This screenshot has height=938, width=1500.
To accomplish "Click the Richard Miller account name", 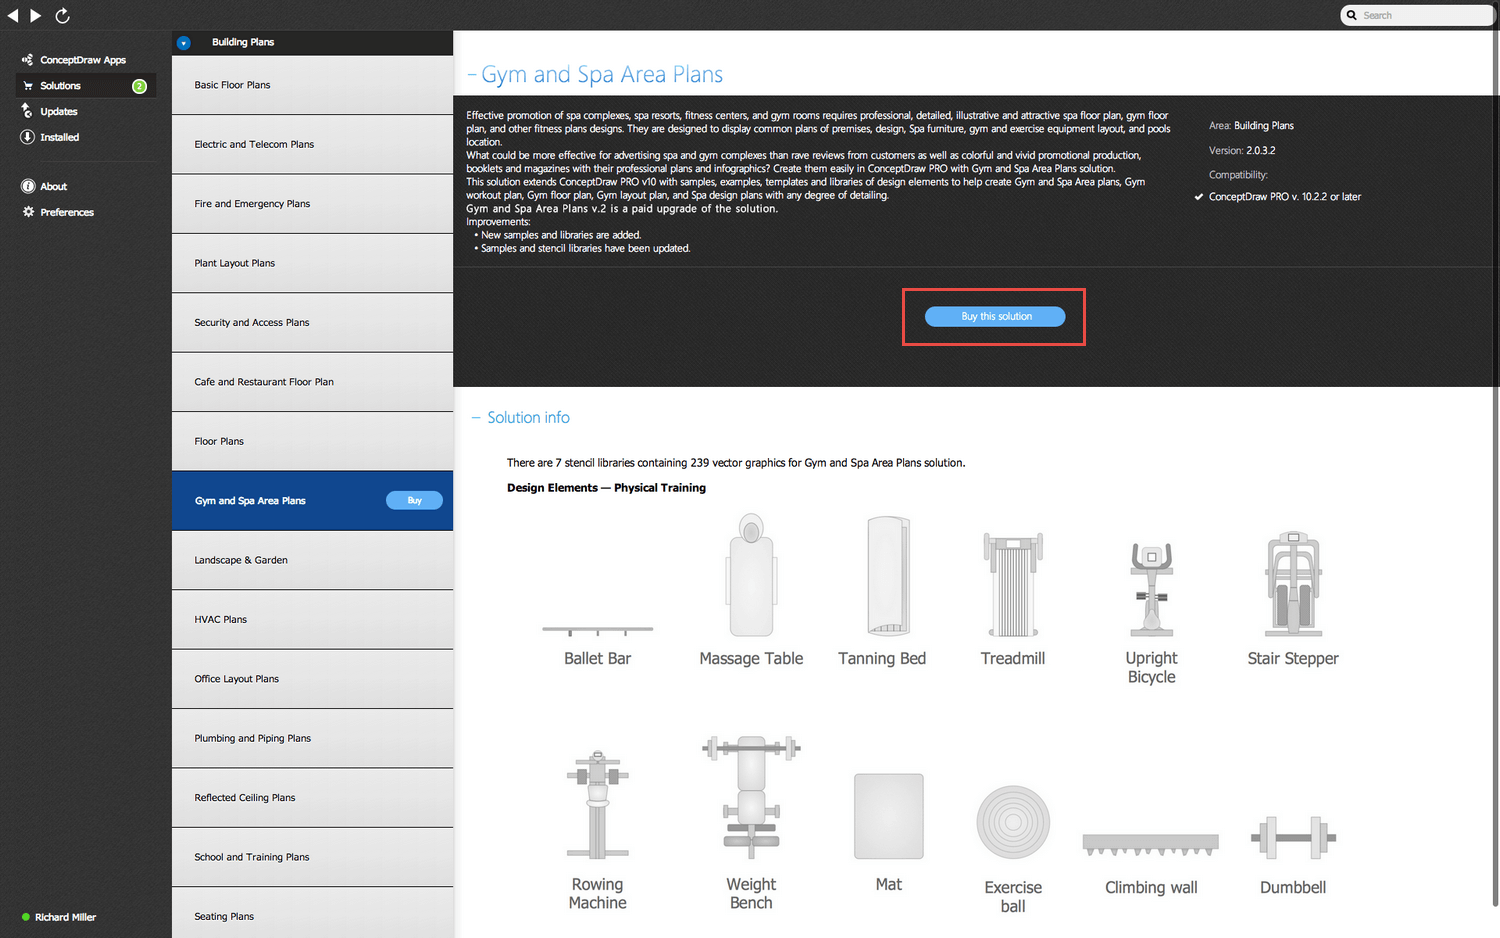I will tap(66, 917).
